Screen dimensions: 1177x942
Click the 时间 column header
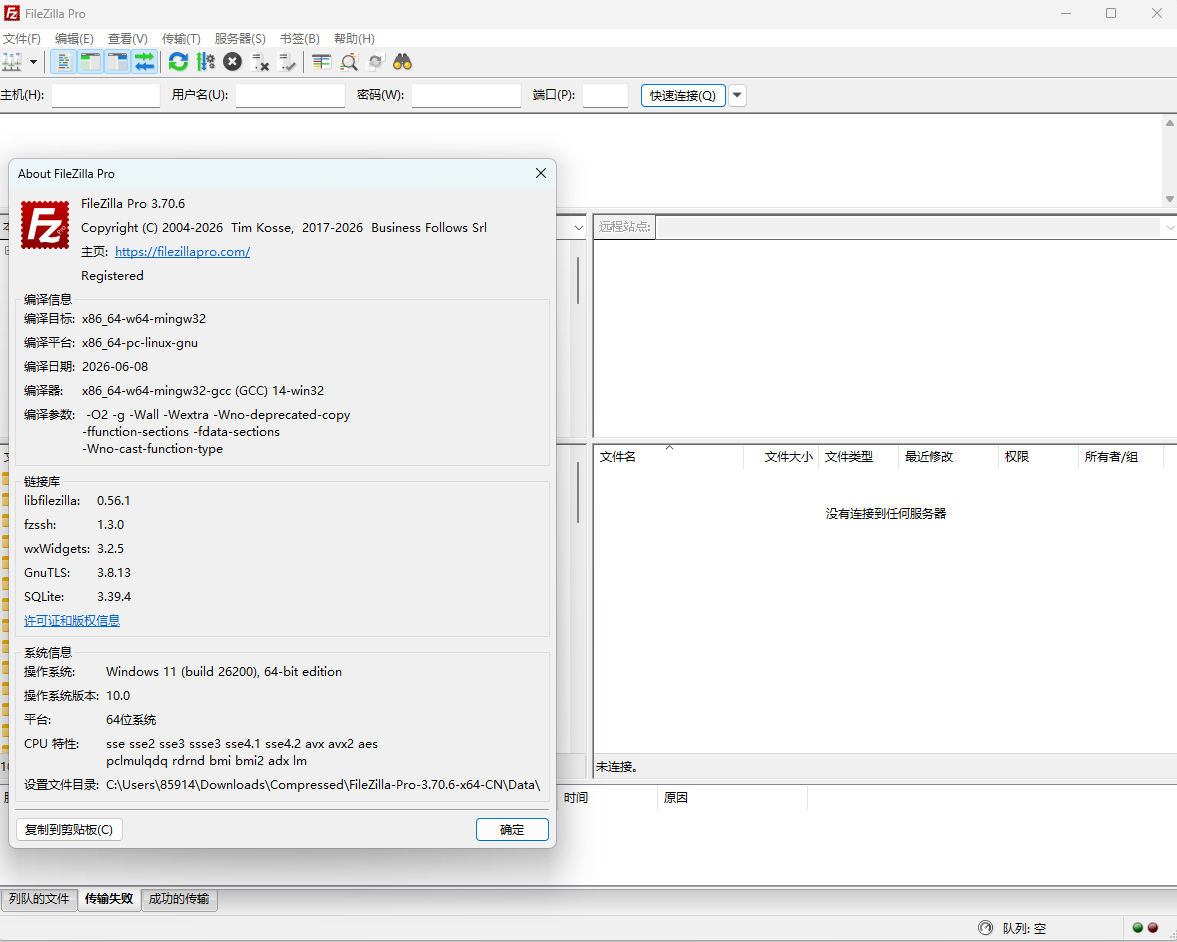tap(608, 798)
